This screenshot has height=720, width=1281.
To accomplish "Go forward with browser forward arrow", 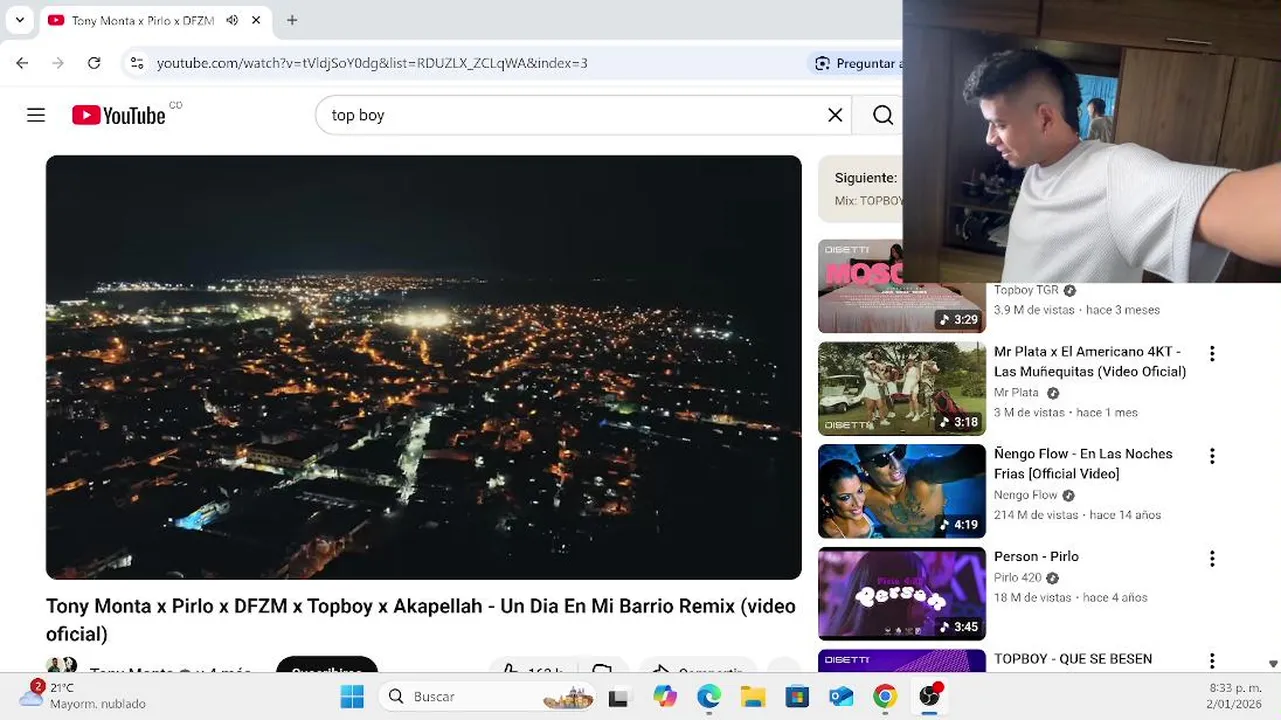I will pyautogui.click(x=58, y=63).
